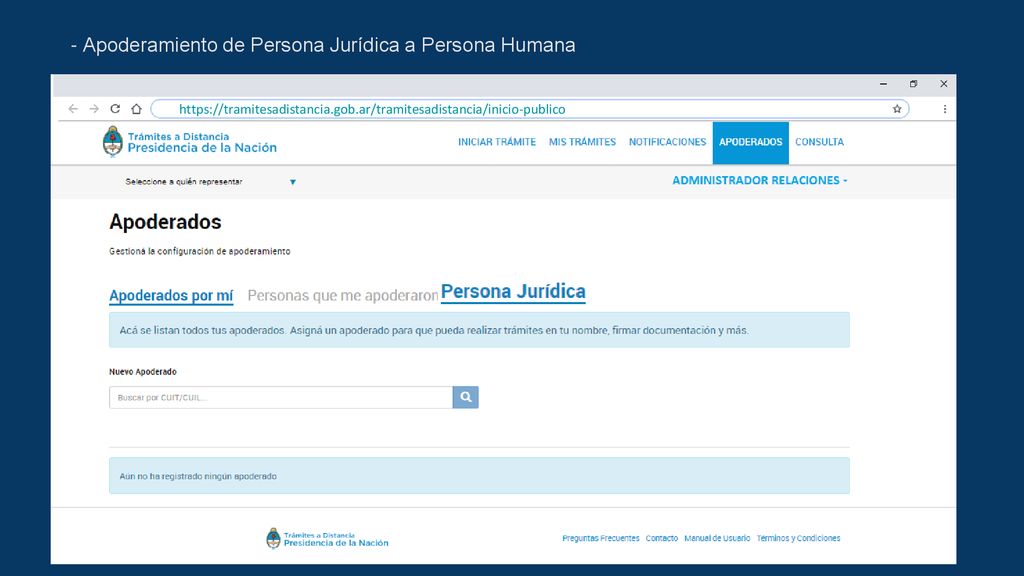Open Manual de Usuario link
1024x576 pixels.
tap(717, 538)
